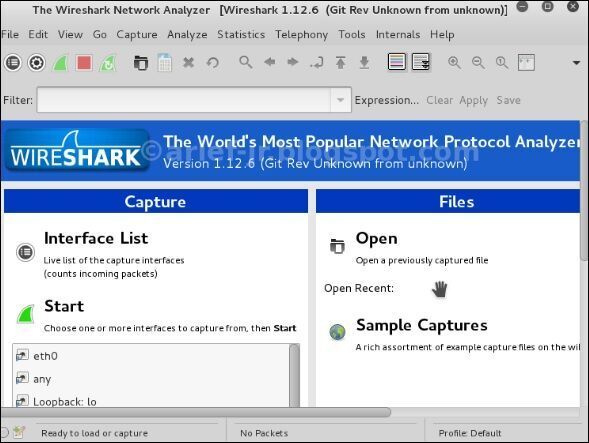This screenshot has height=443, width=589.
Task: Click the Clear filter button
Action: [439, 100]
